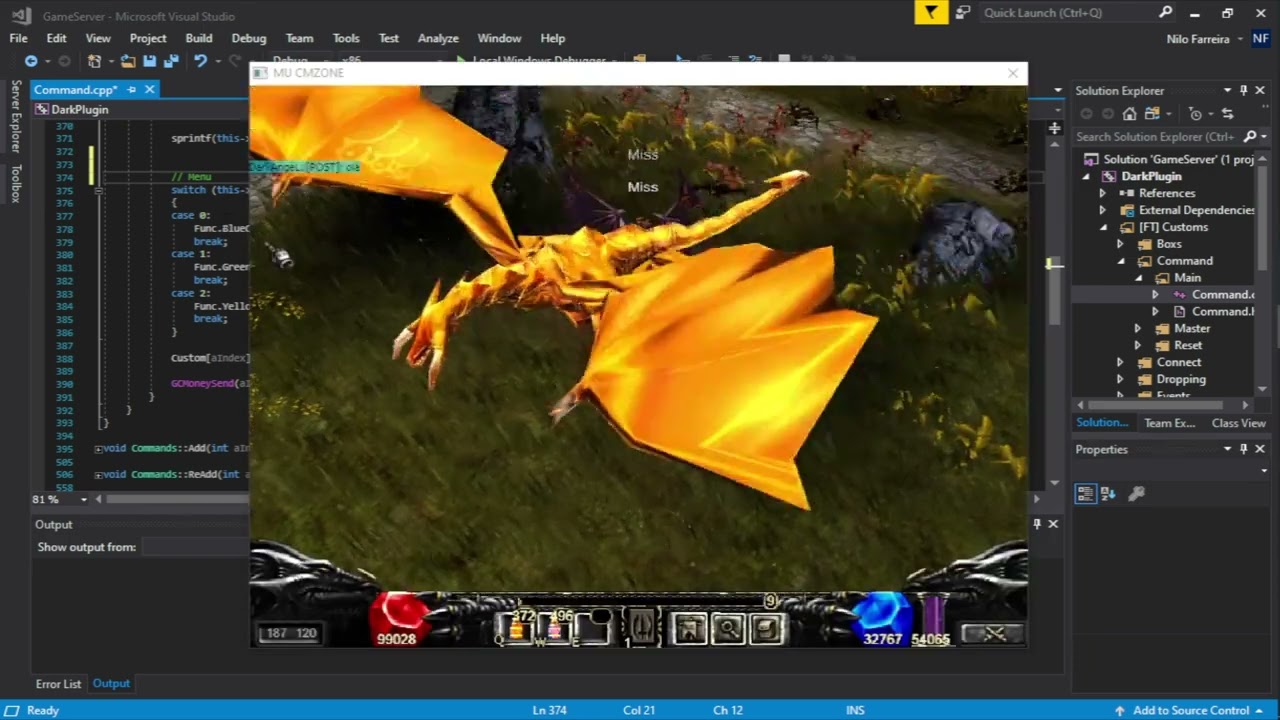Open the editor zoom level dropdown
The width and height of the screenshot is (1280, 720).
[83, 499]
